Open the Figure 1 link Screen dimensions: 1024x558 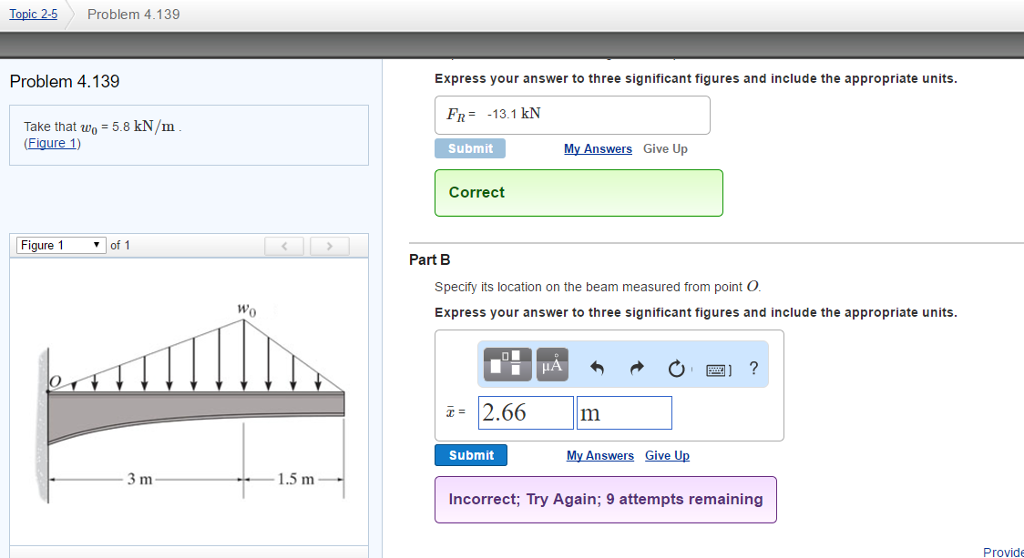click(x=52, y=143)
